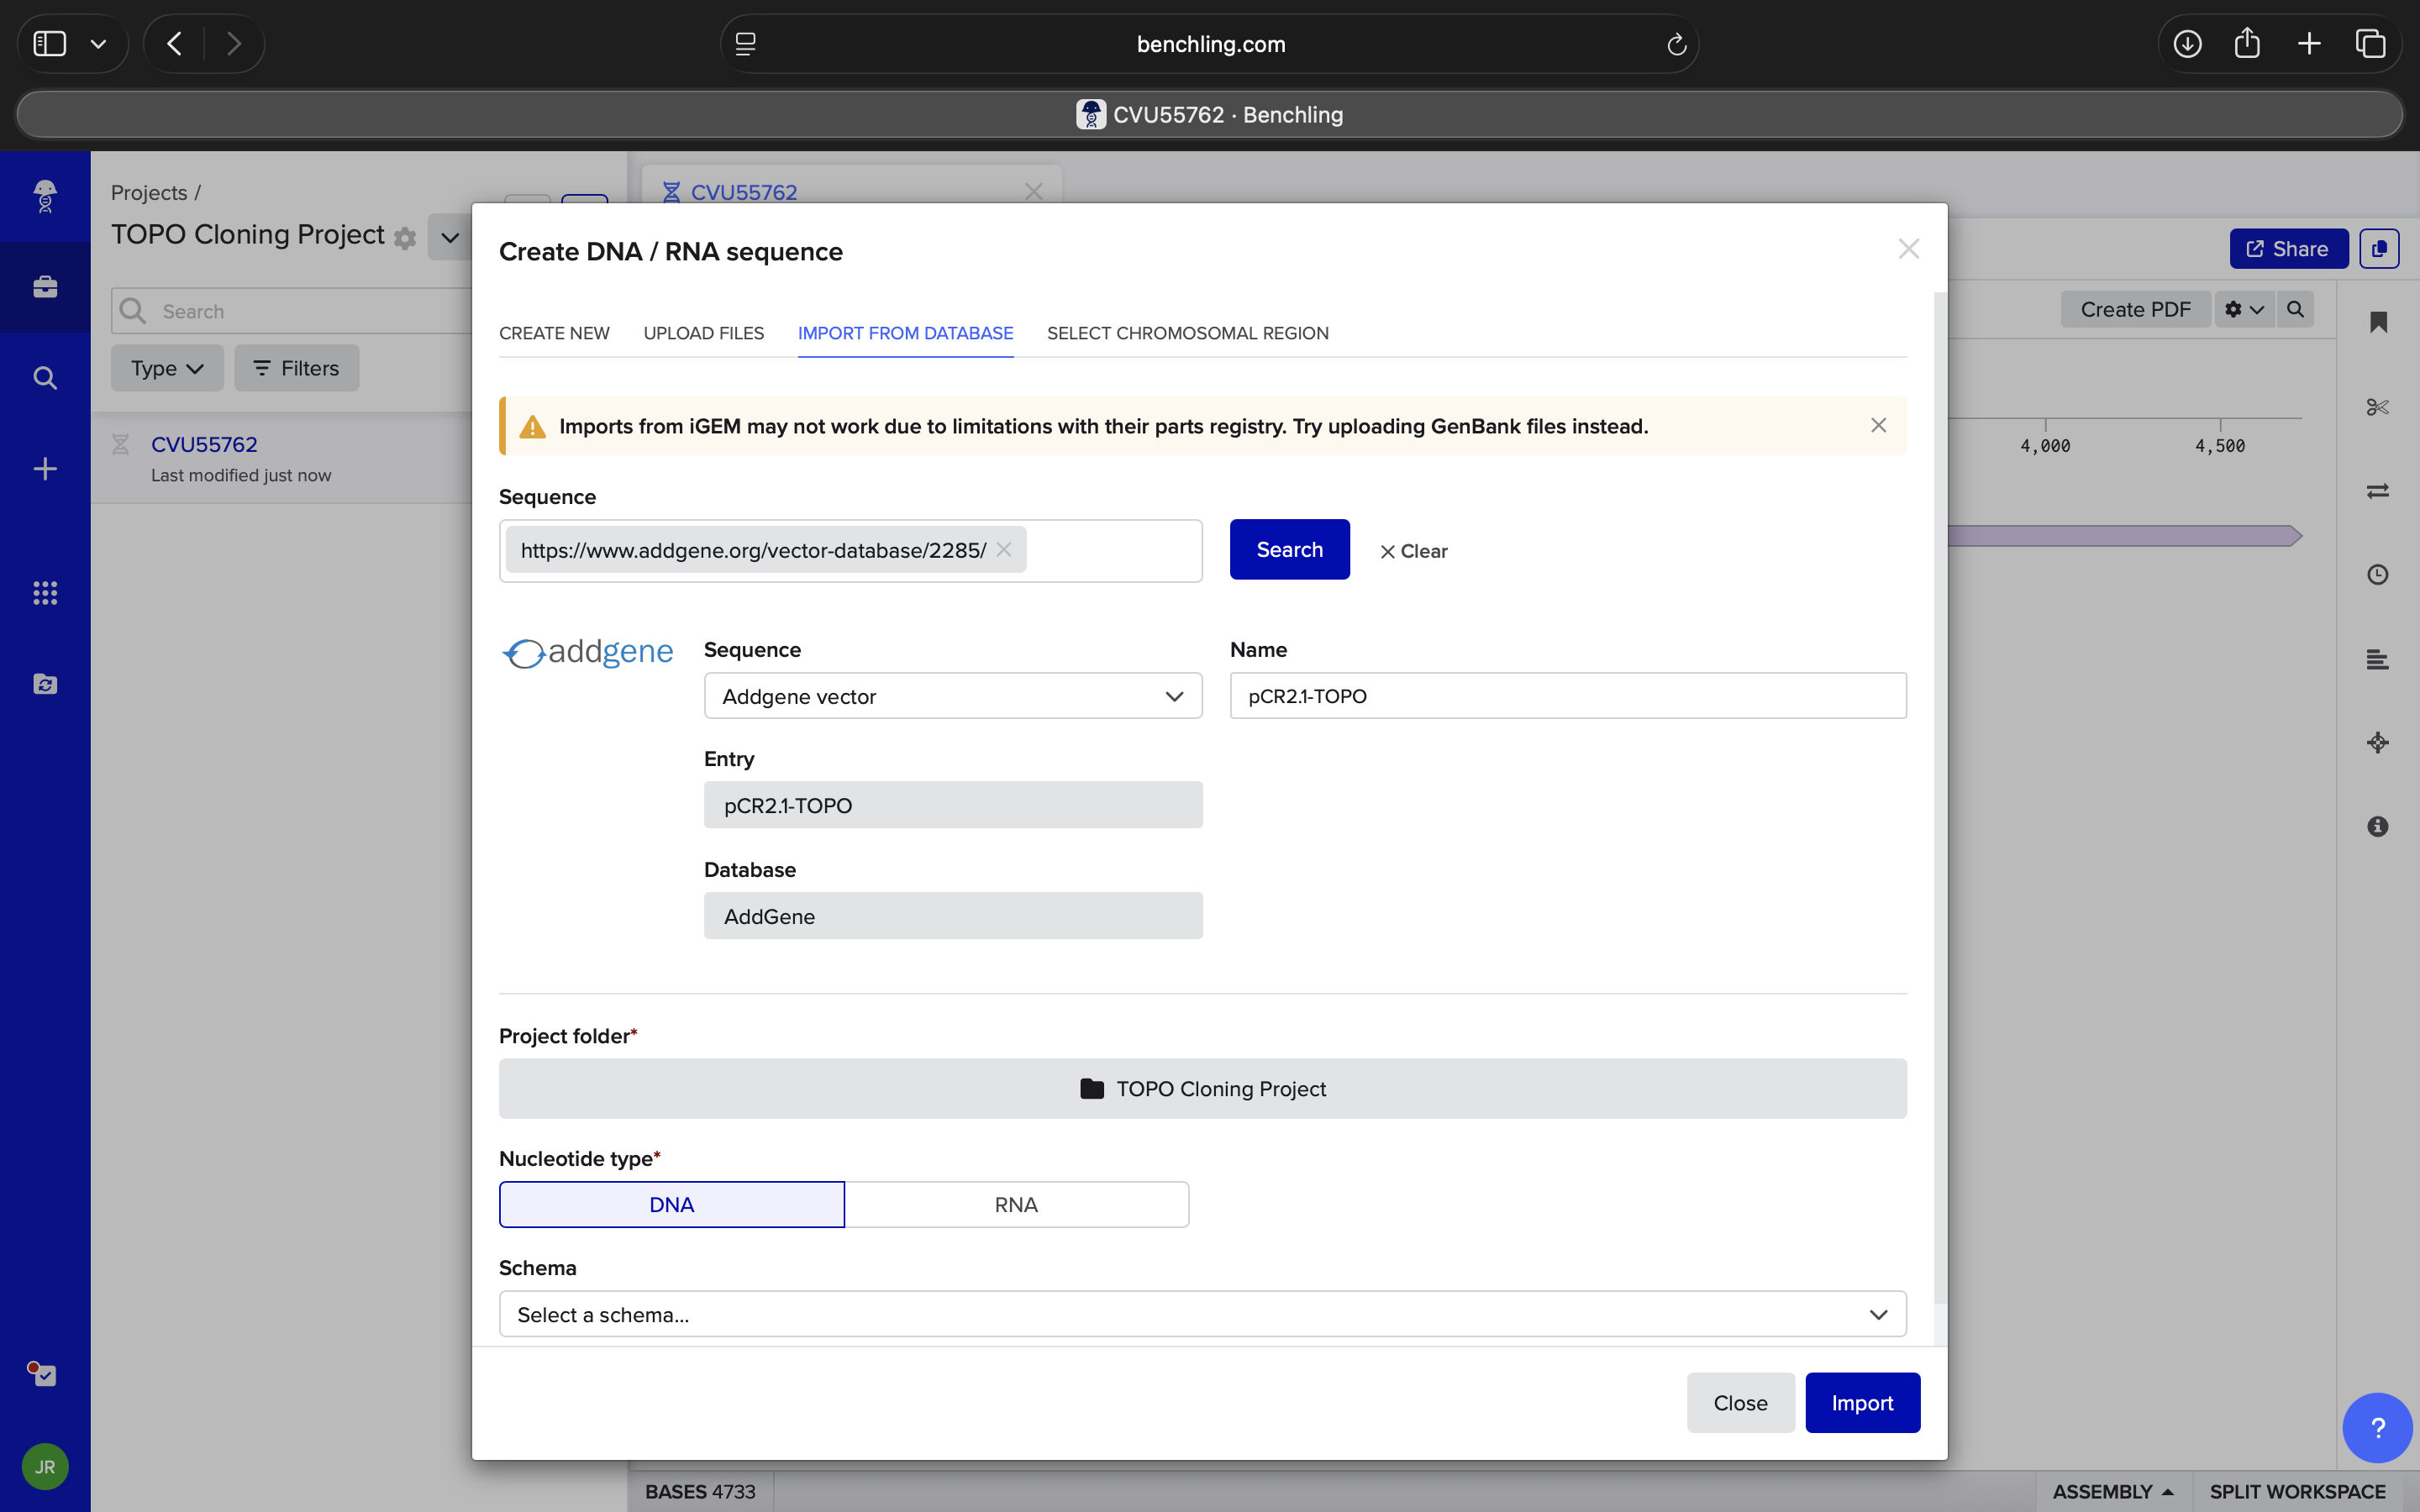The width and height of the screenshot is (2420, 1512).
Task: Switch to Select Chromosomal Region tab
Action: pos(1188,333)
